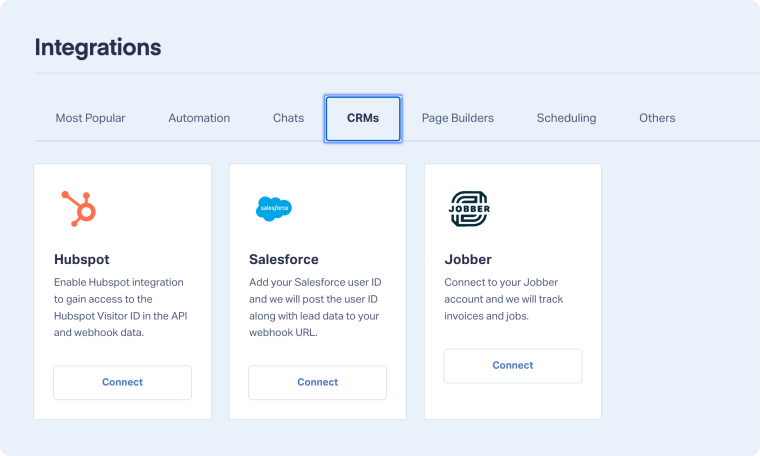Click the text "Connect to your Jobber"

click(x=501, y=282)
